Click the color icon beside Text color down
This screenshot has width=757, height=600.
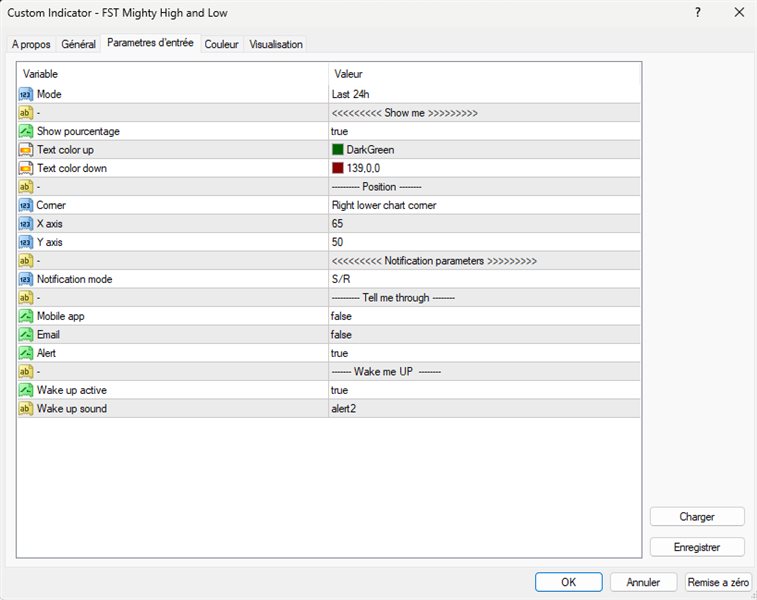(26, 168)
